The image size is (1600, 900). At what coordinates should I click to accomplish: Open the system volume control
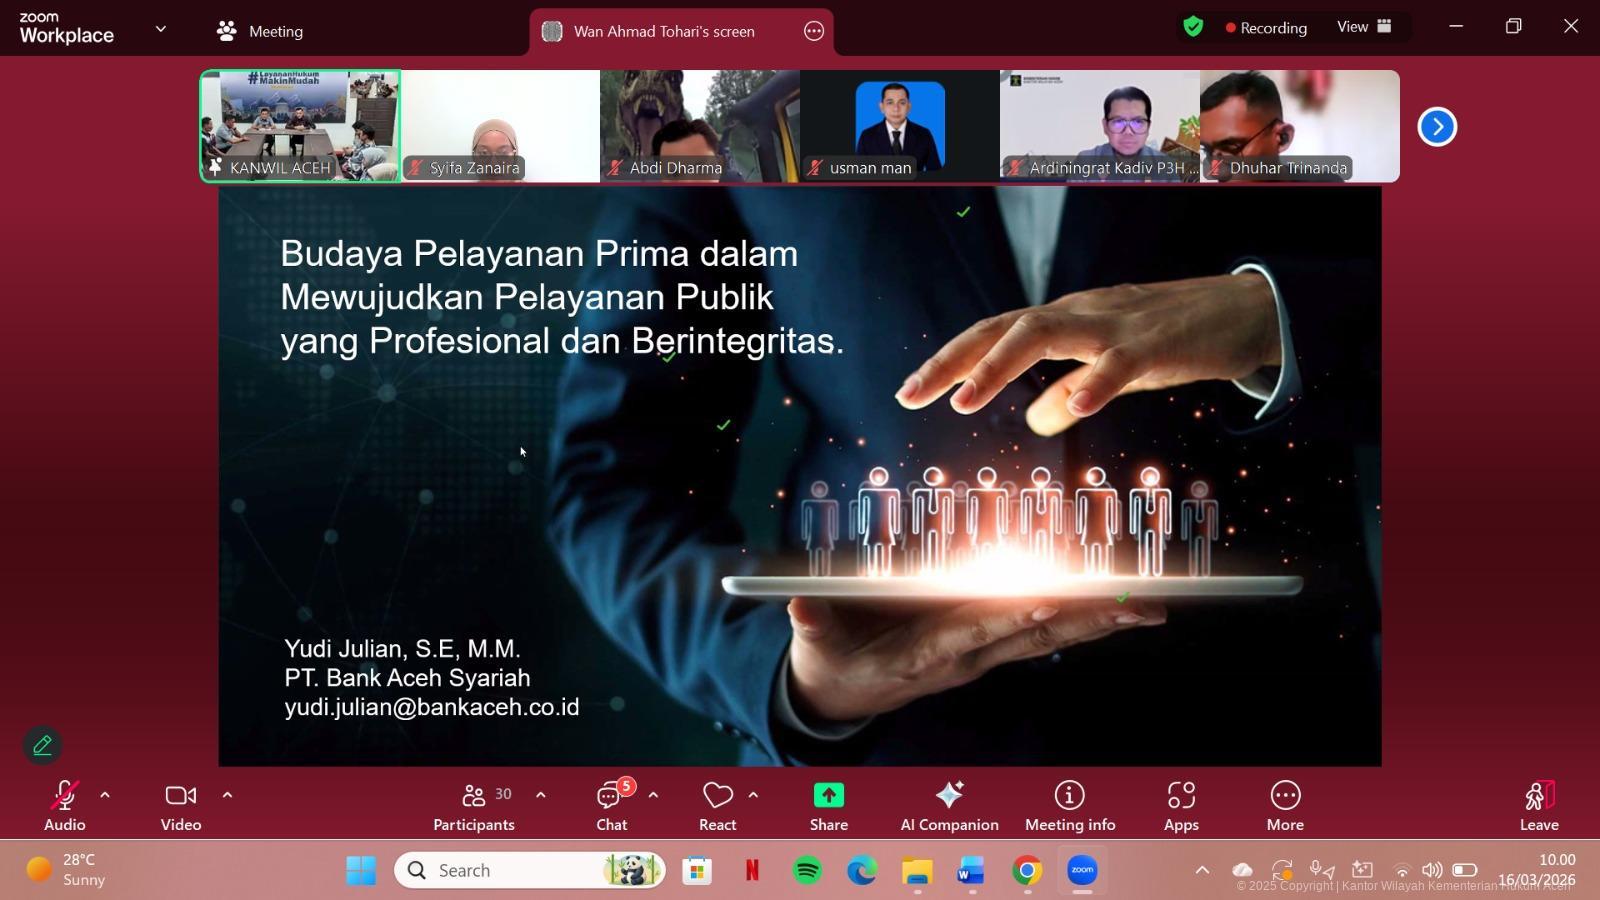pyautogui.click(x=1434, y=870)
